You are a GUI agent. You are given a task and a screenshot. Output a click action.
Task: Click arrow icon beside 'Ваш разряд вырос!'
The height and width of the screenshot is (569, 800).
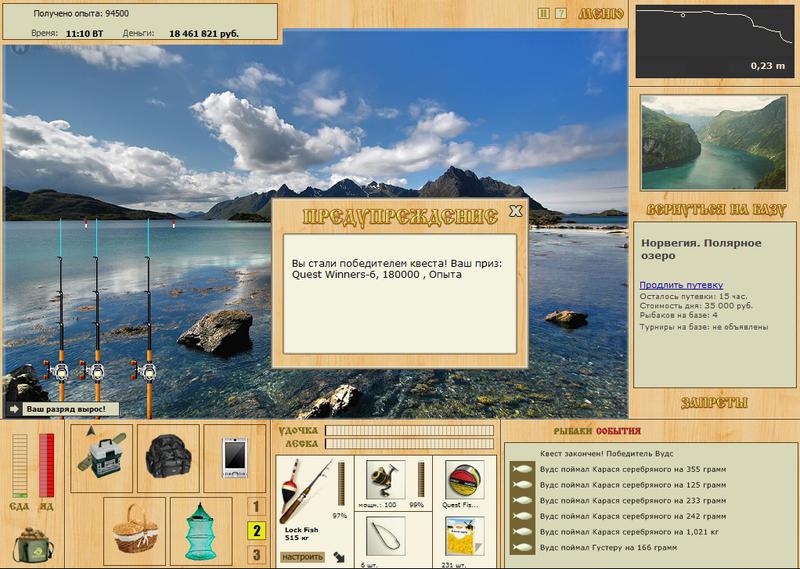[14, 409]
